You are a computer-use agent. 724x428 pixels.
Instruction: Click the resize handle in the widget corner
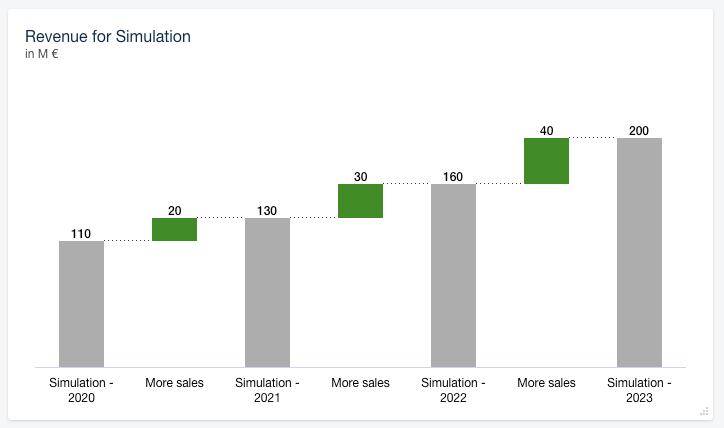pyautogui.click(x=705, y=410)
